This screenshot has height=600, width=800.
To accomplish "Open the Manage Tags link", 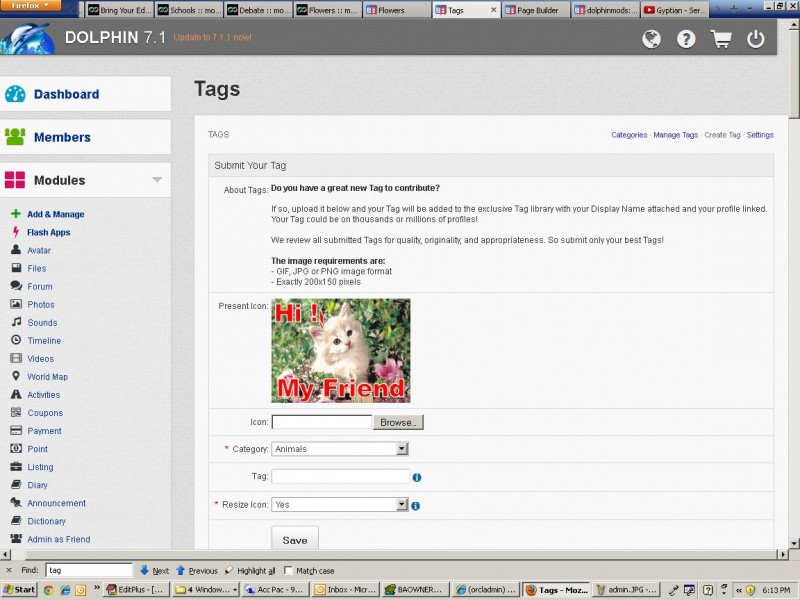I will [x=676, y=135].
